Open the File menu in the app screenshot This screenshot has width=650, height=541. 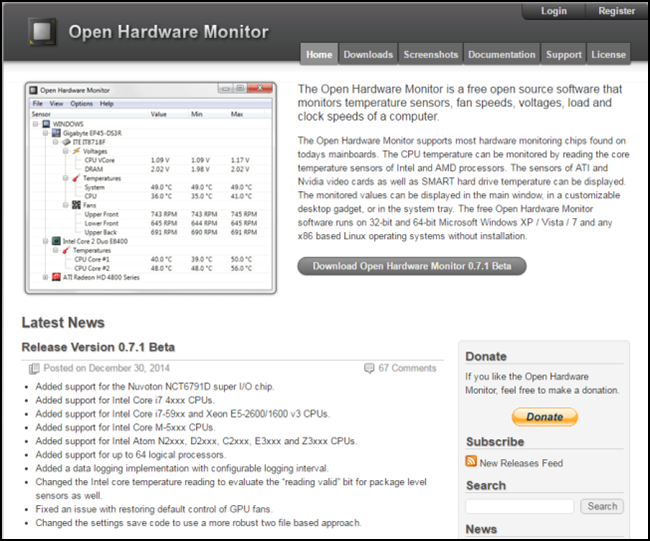coord(37,104)
